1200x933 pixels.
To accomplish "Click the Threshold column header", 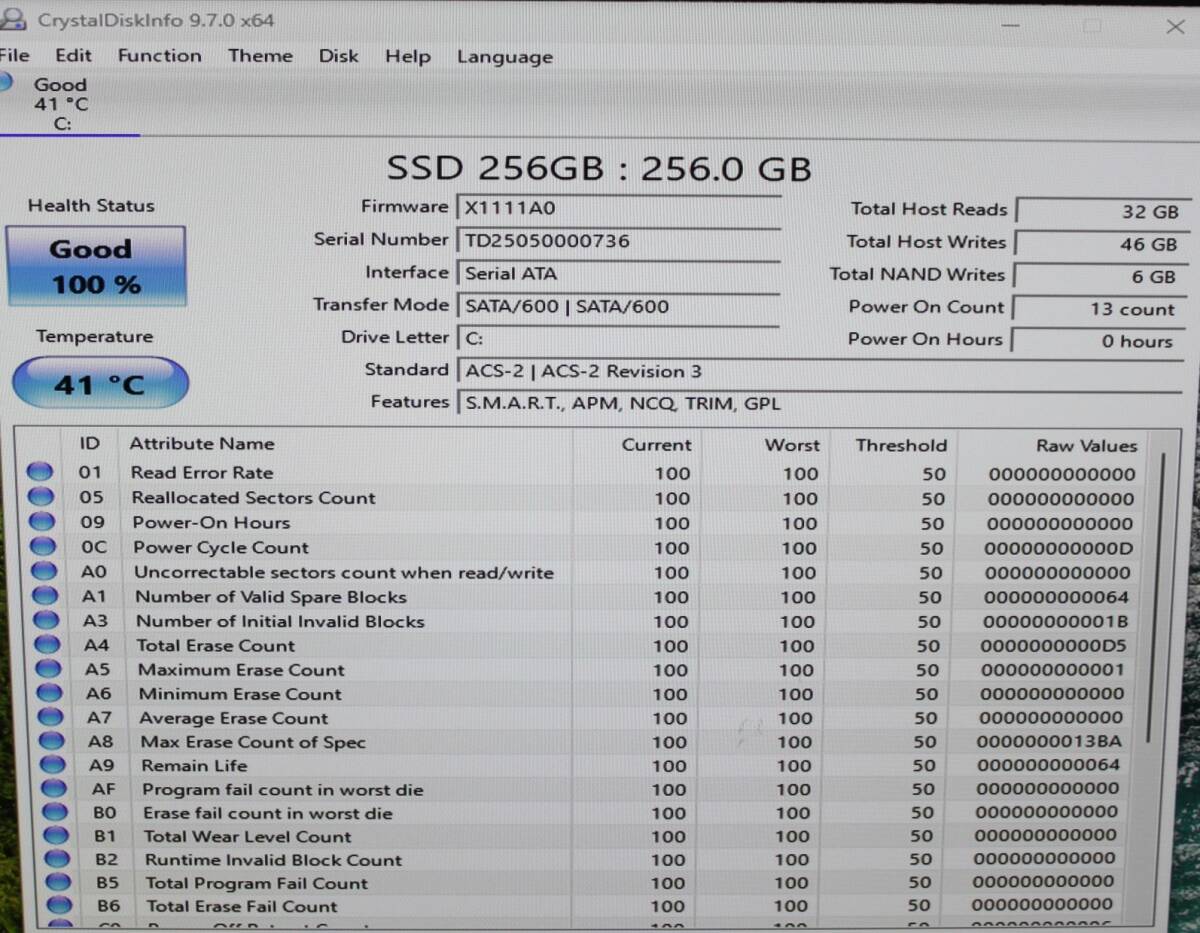I will click(x=901, y=445).
